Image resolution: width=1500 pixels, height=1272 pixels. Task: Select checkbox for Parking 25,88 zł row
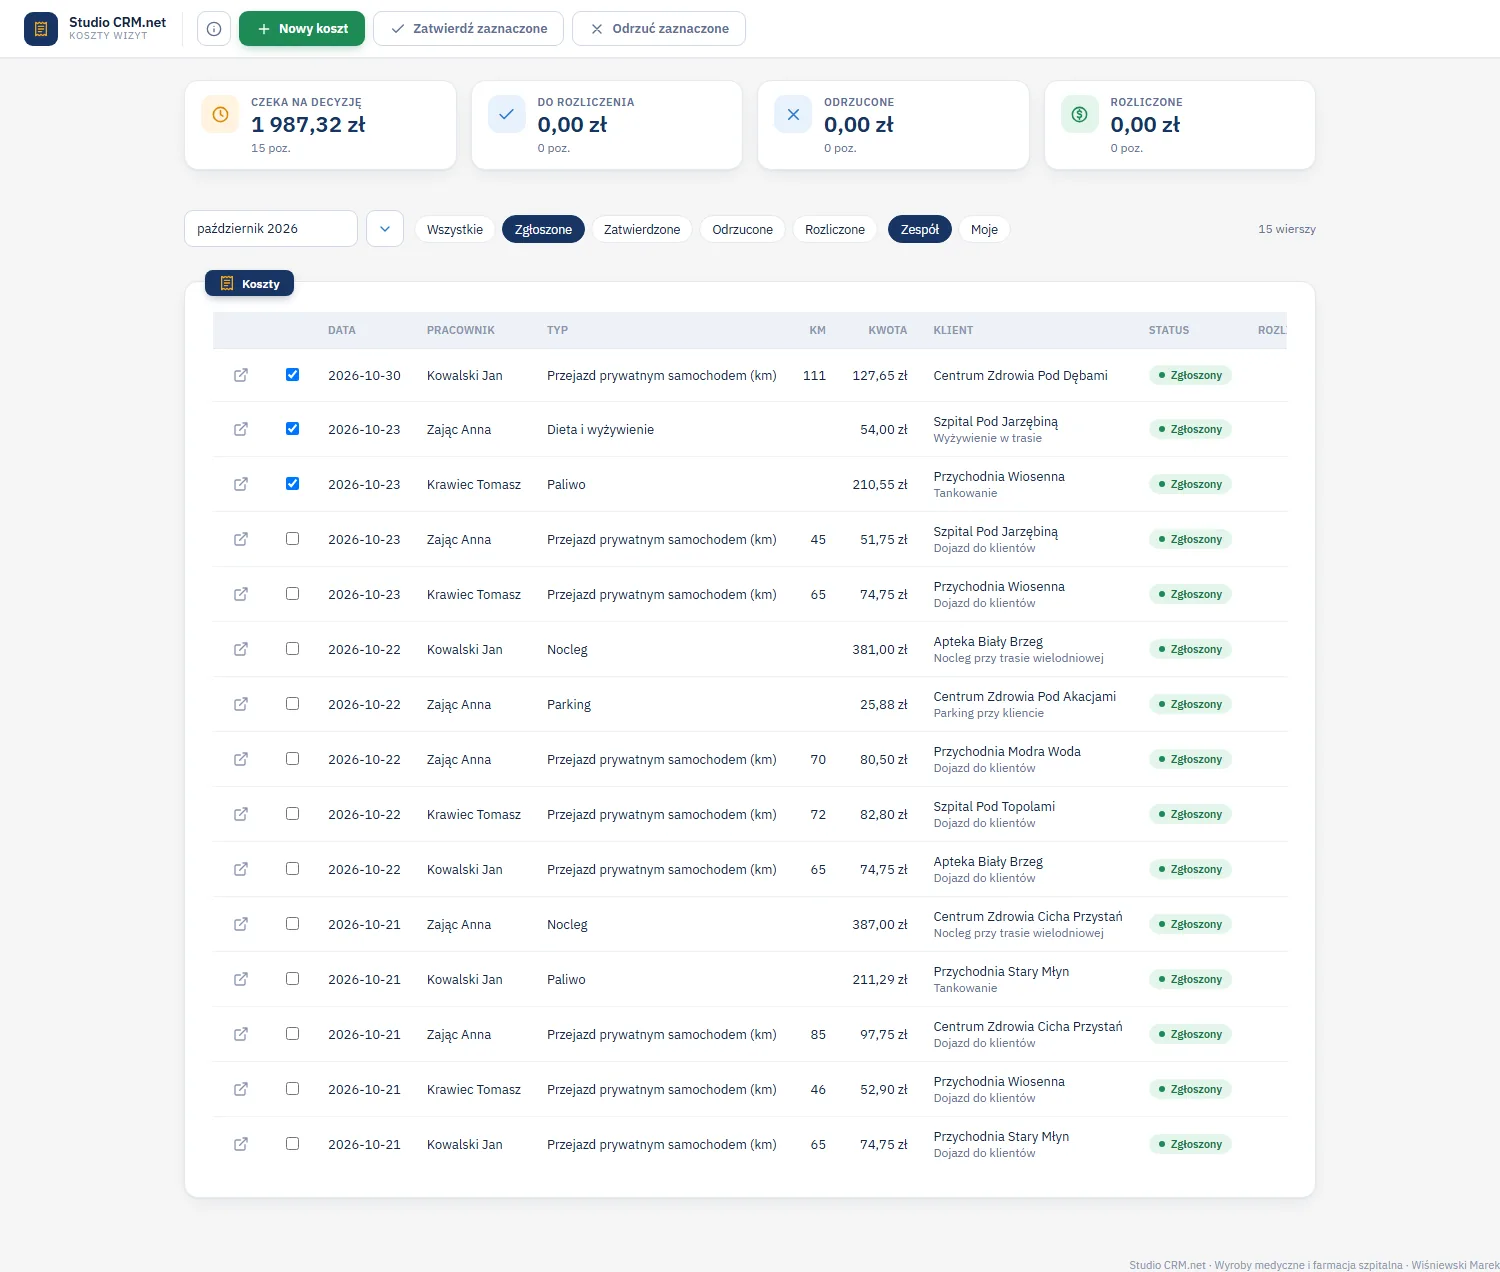pos(292,704)
